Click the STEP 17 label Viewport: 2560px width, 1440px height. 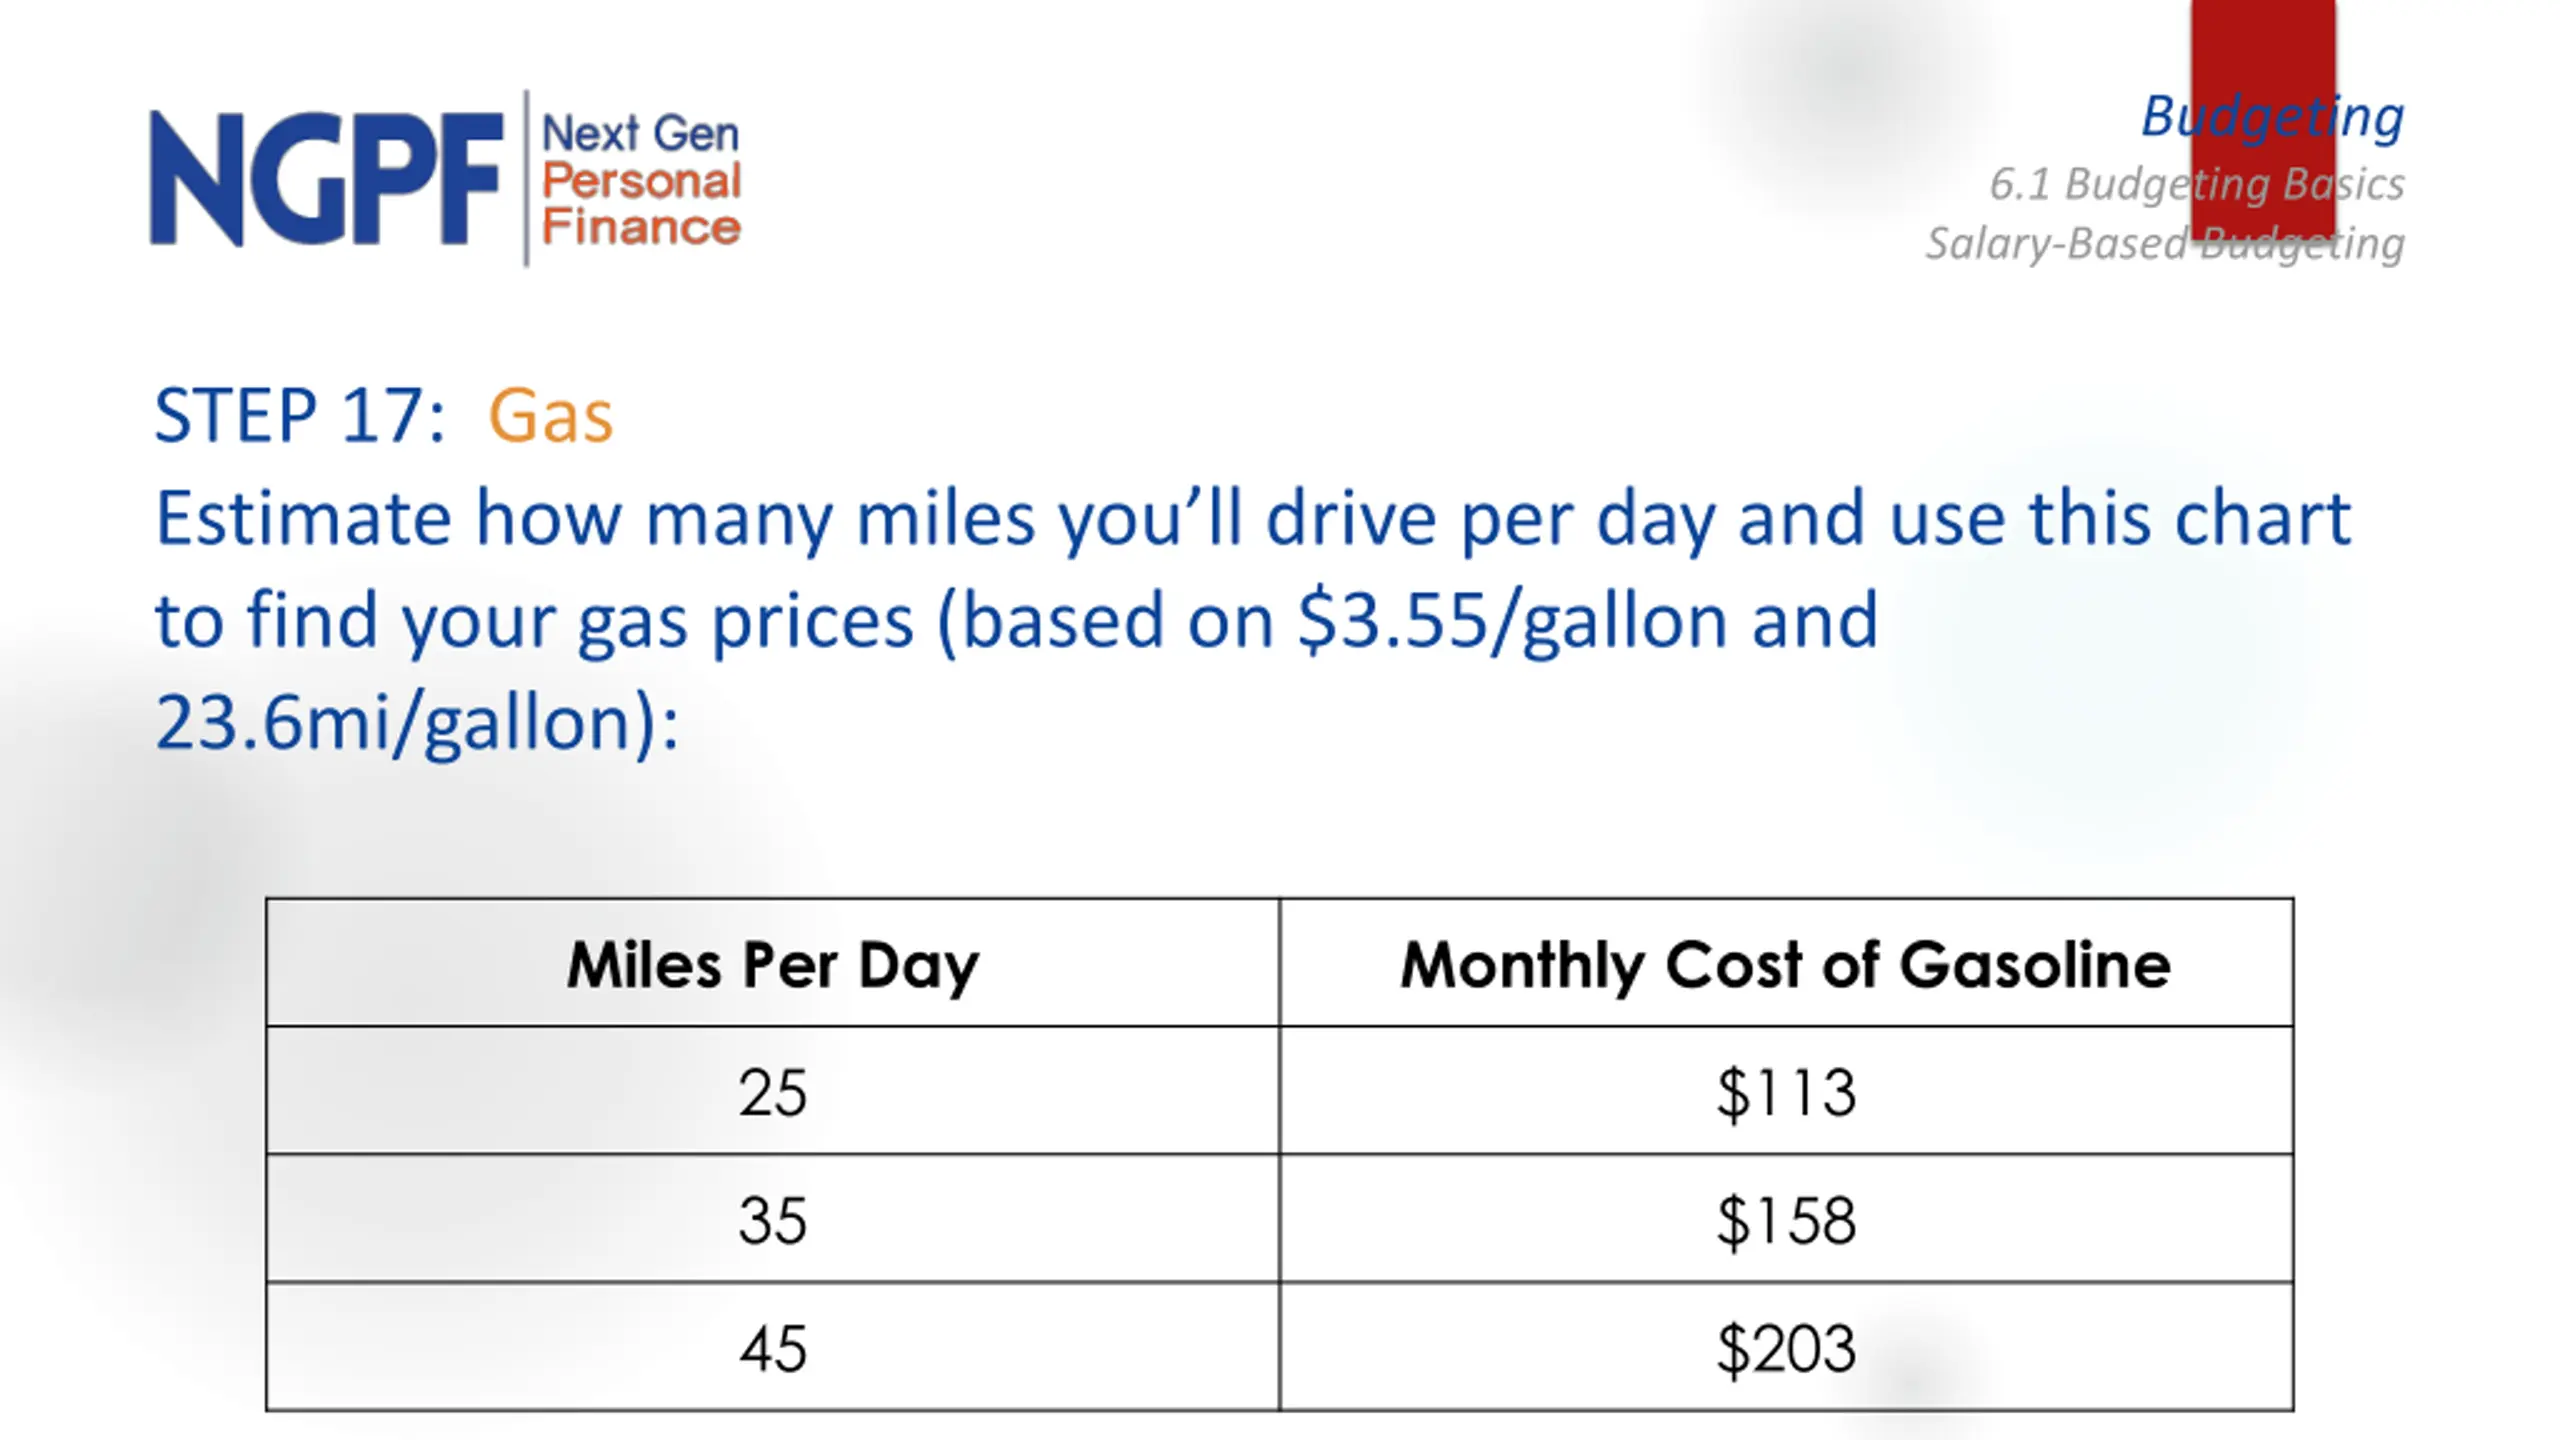tap(299, 415)
